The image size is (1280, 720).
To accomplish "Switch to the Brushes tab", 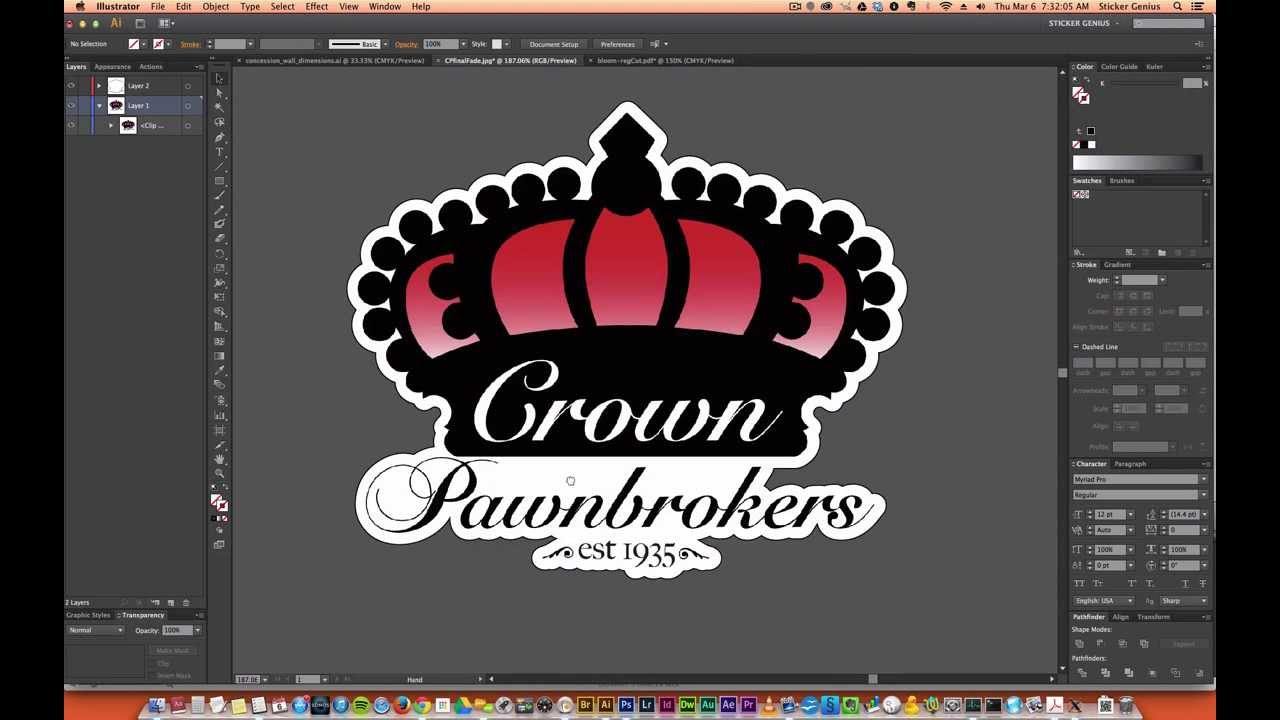I will point(1122,181).
